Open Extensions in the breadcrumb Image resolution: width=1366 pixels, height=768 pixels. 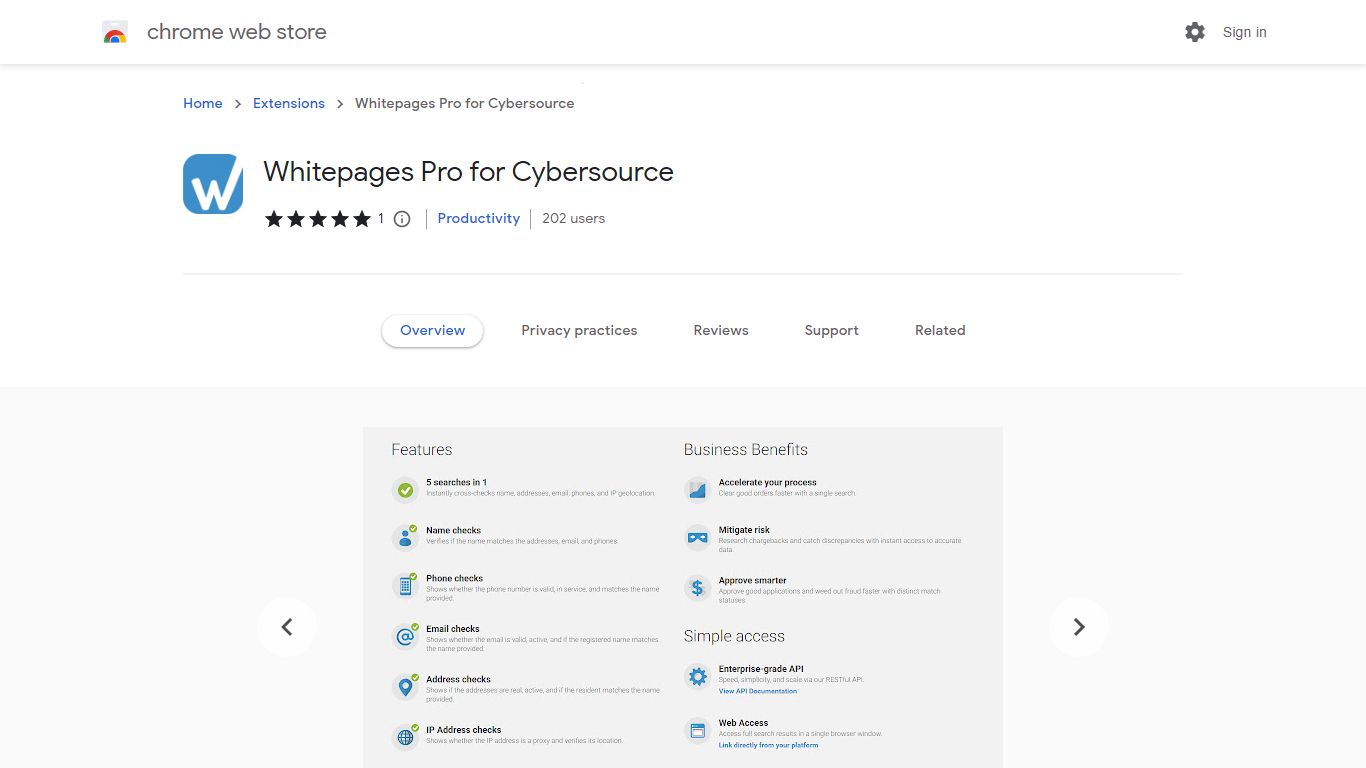pyautogui.click(x=289, y=103)
